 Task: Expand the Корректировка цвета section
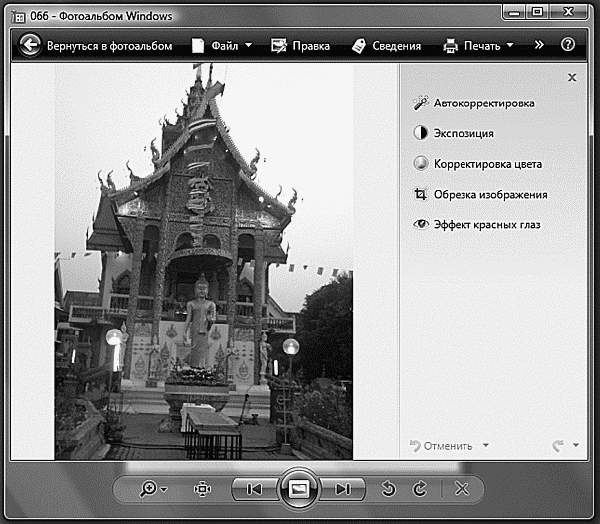478,164
